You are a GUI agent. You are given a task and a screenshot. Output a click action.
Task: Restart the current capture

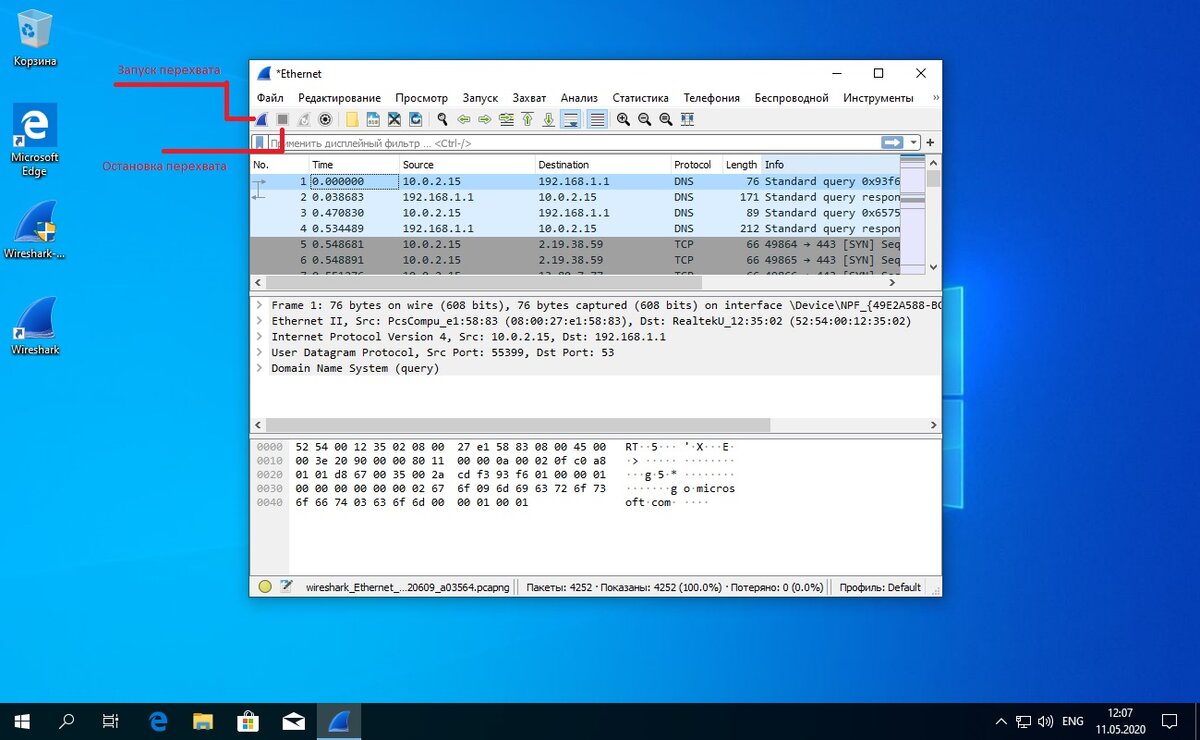tap(304, 120)
